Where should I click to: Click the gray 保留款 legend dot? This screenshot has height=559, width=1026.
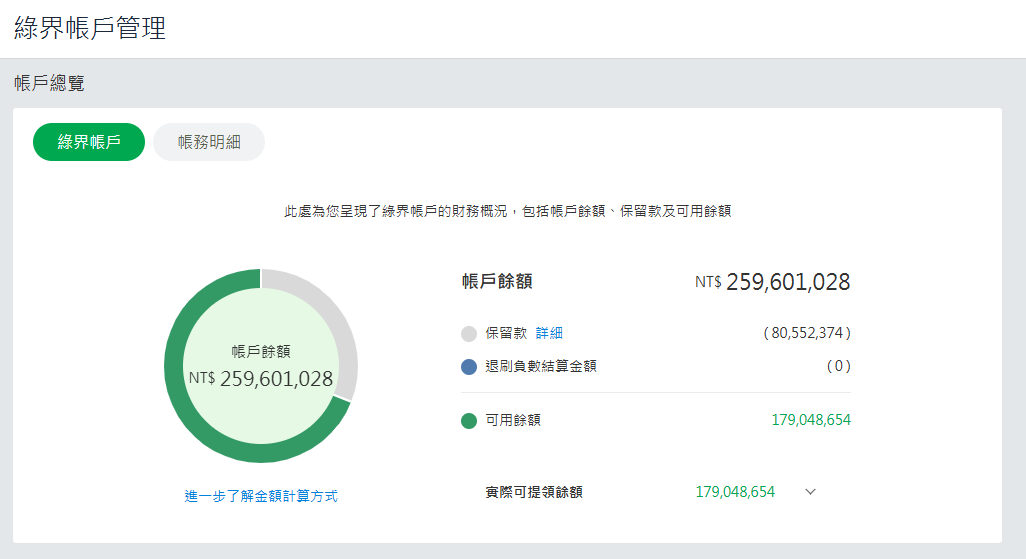point(469,334)
